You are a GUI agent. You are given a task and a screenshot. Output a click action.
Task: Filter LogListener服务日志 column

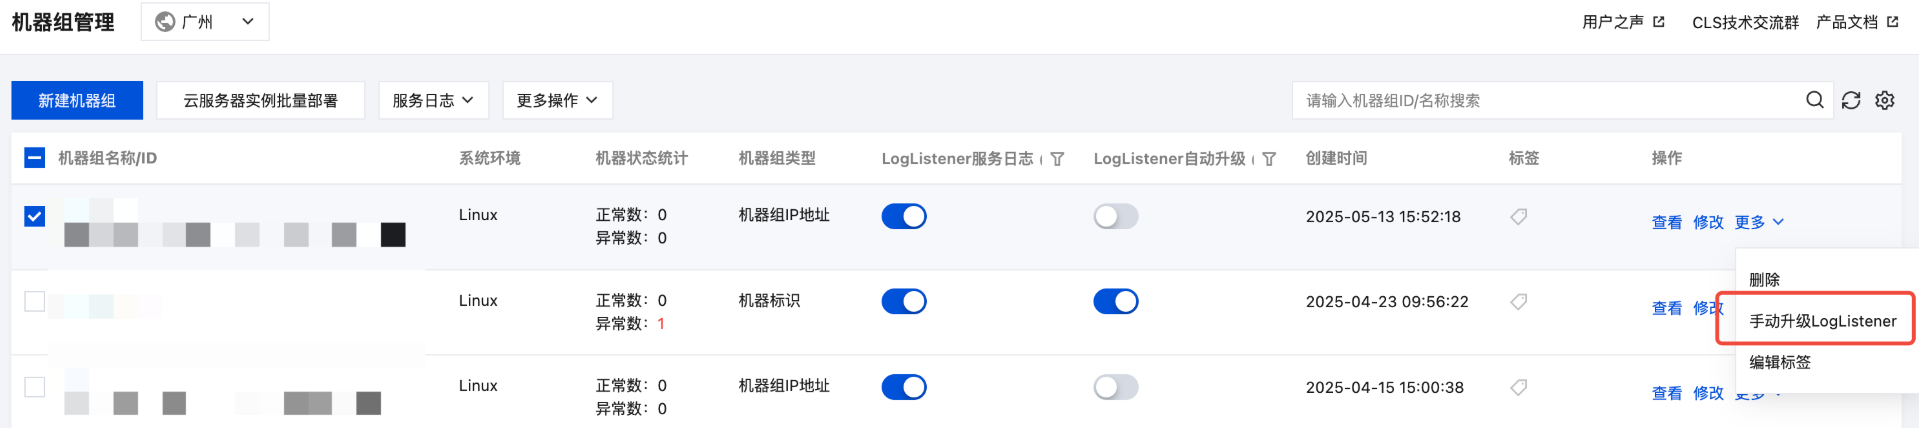(x=1057, y=159)
